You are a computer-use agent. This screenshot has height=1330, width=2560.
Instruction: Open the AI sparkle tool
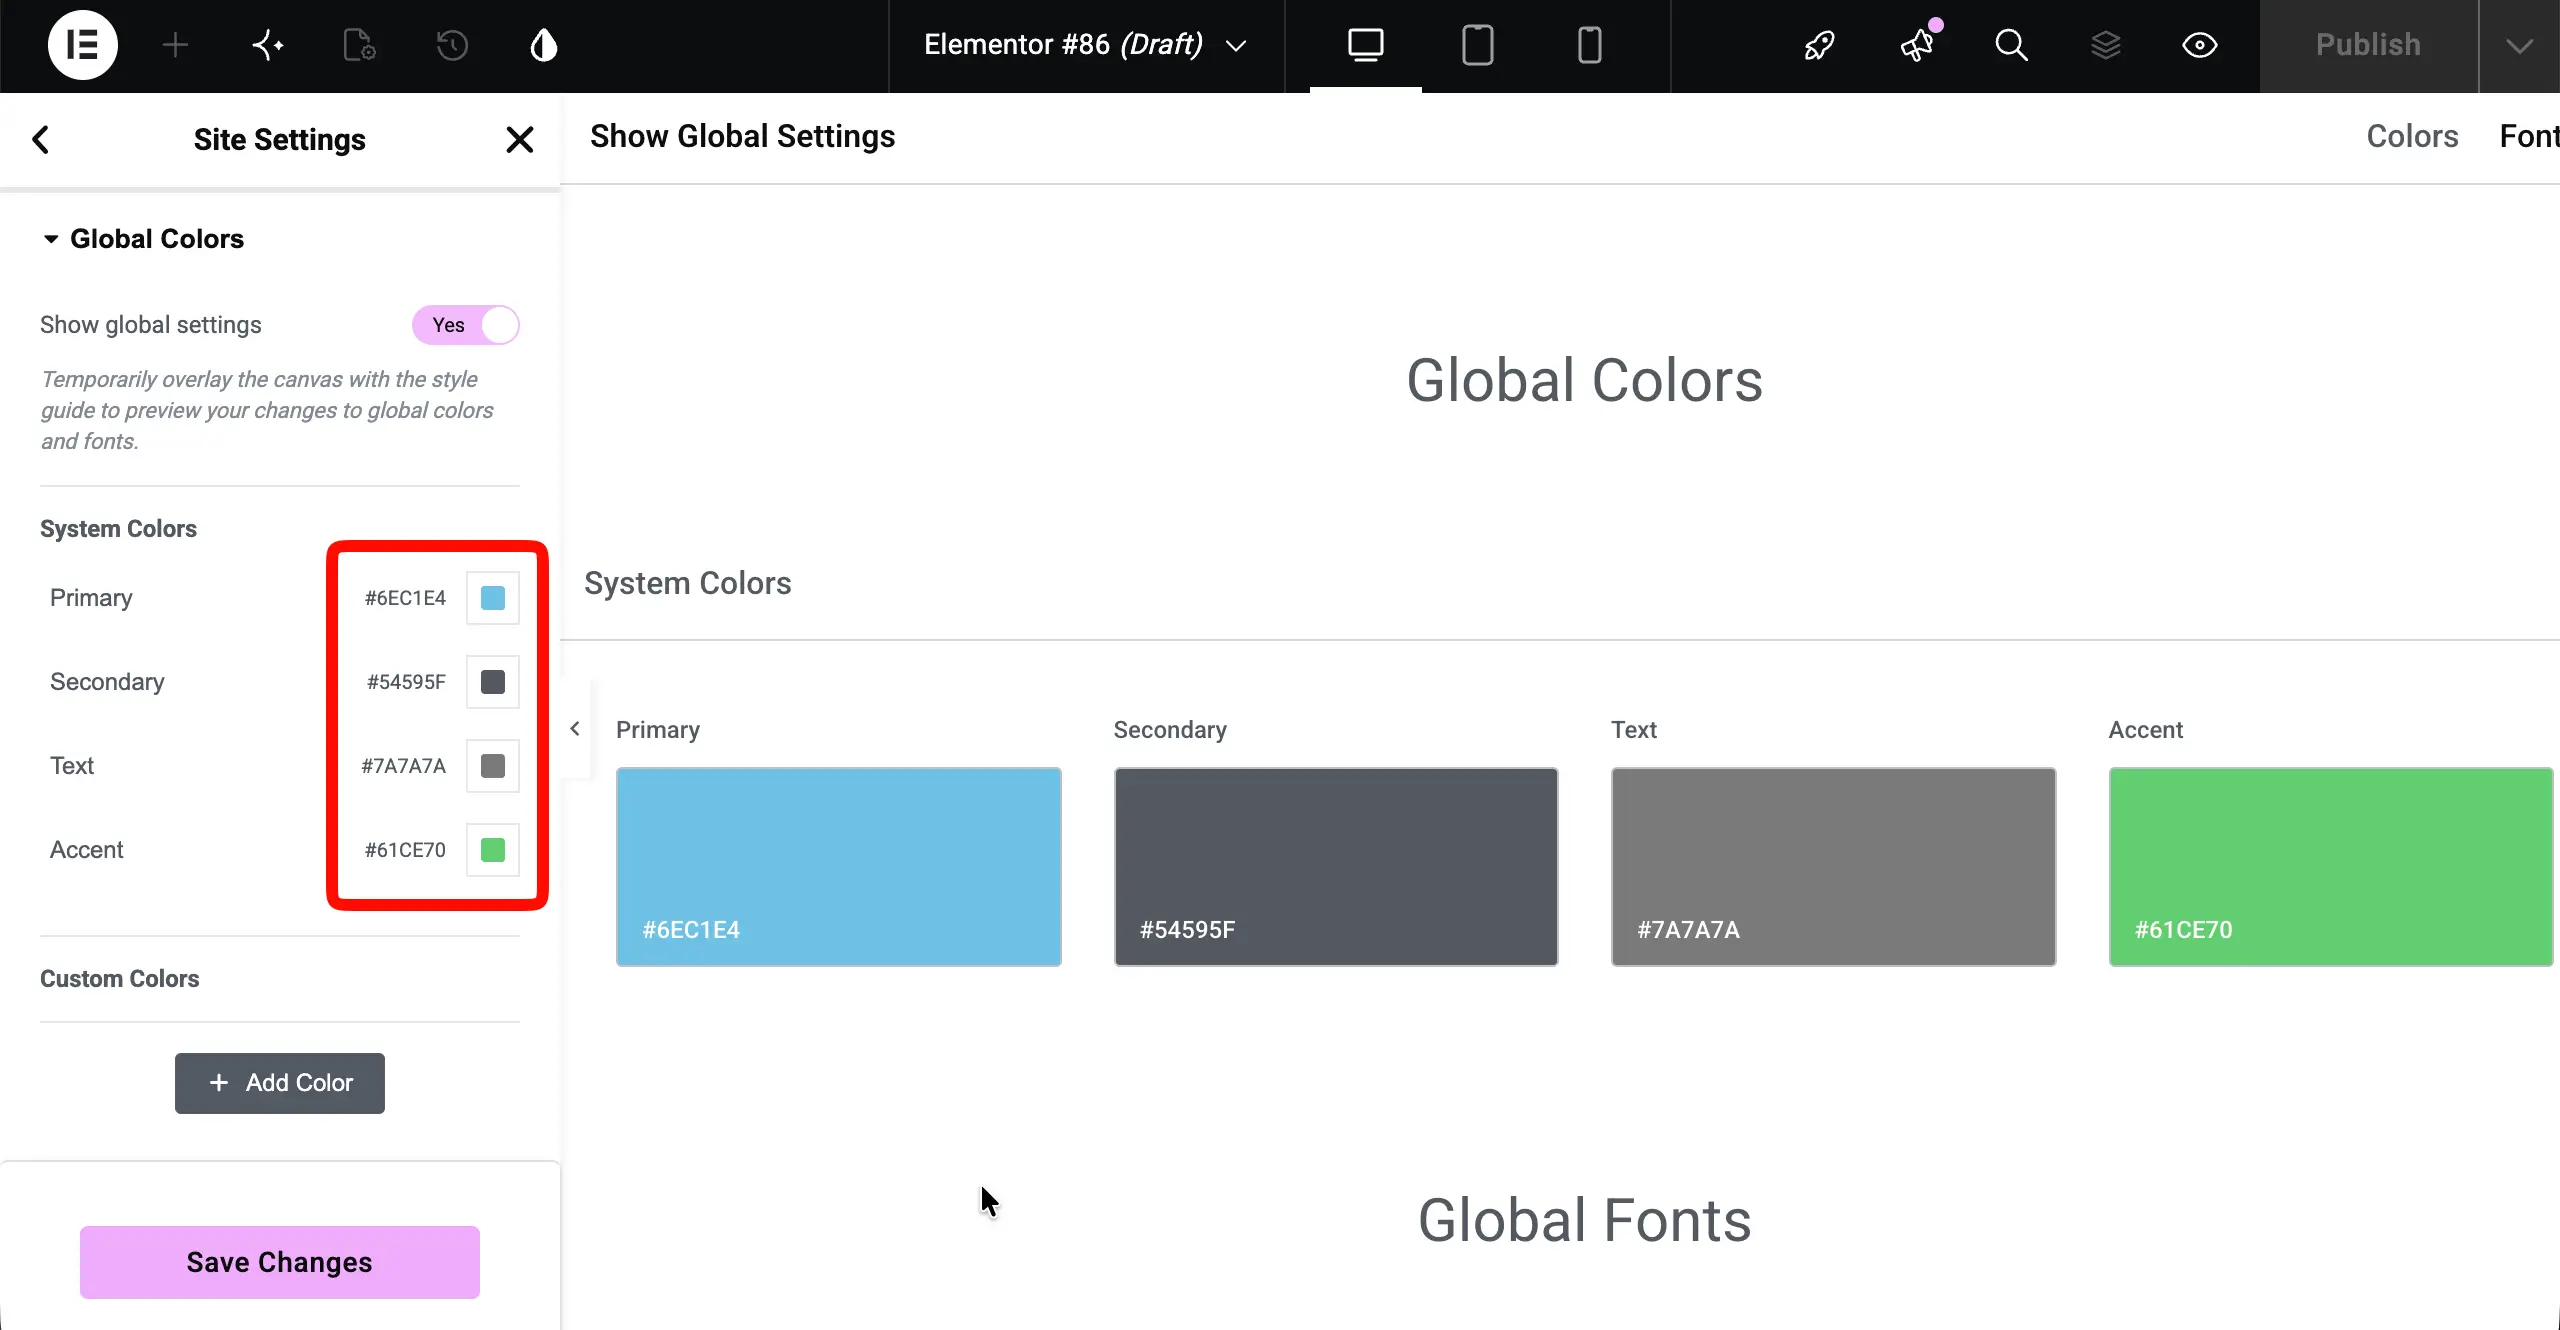pyautogui.click(x=267, y=45)
